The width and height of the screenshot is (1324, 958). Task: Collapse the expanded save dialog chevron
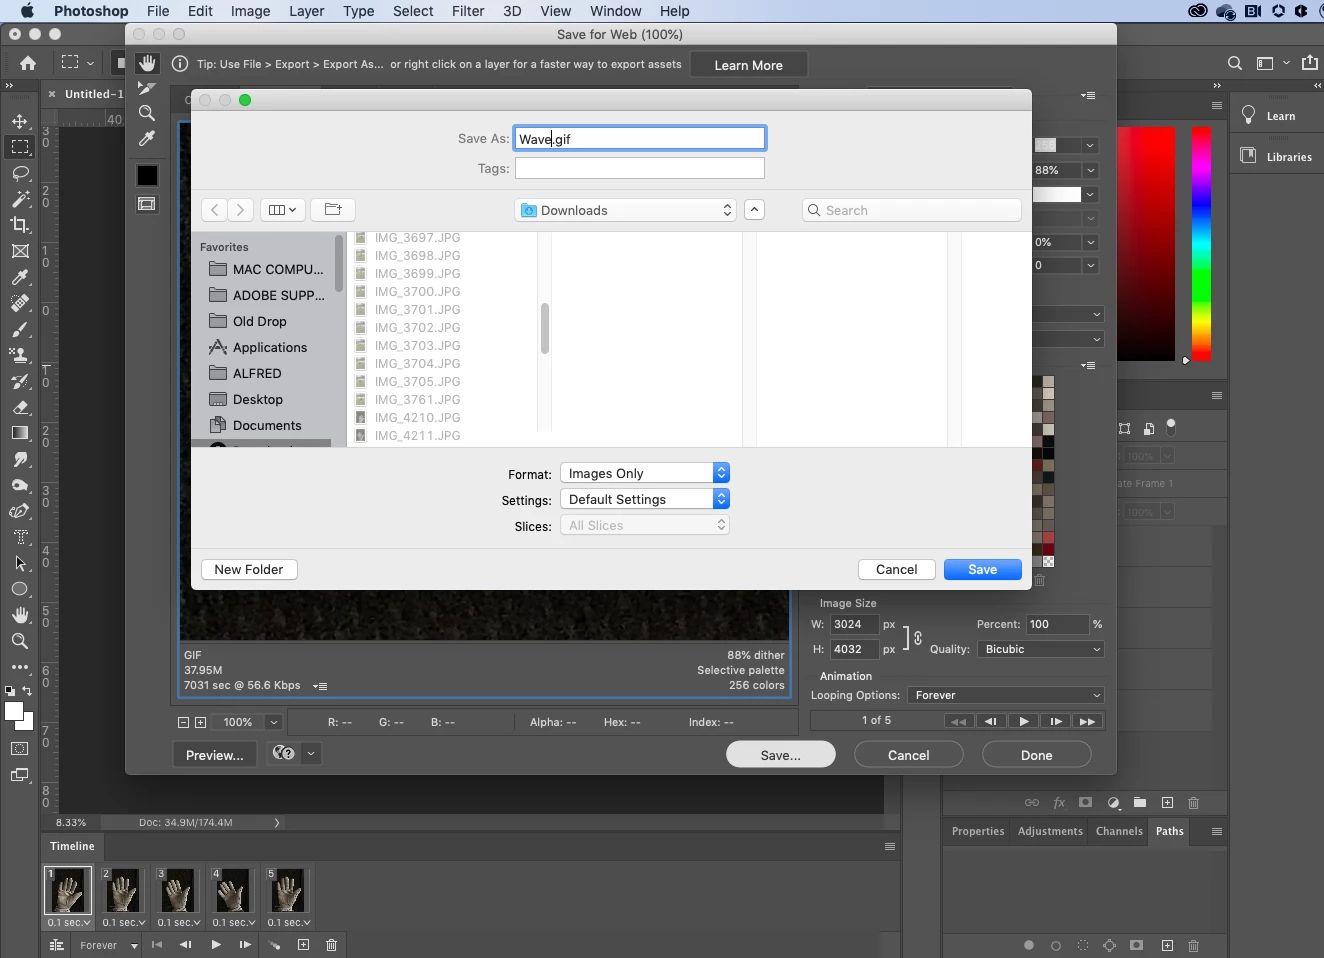coord(755,210)
